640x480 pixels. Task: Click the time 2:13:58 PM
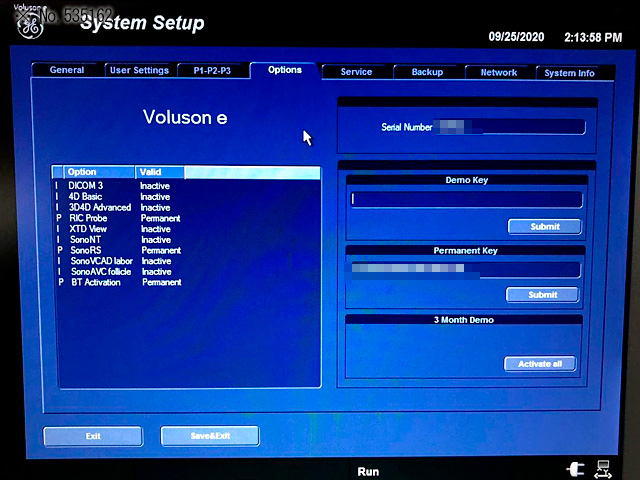pos(593,38)
